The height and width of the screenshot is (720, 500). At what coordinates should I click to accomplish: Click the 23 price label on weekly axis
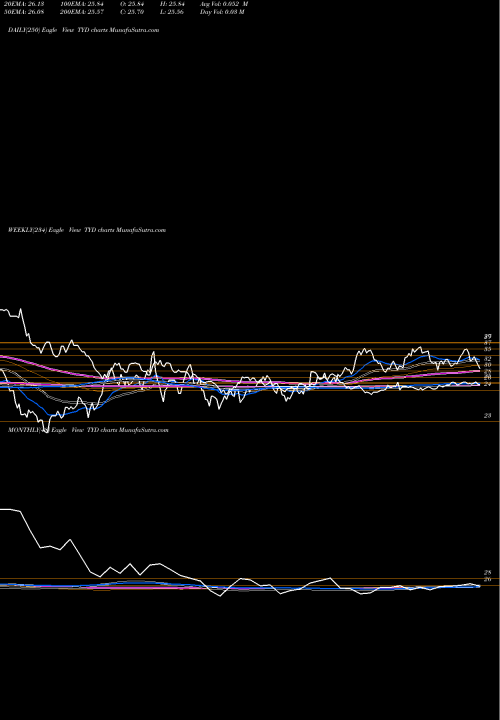click(488, 416)
